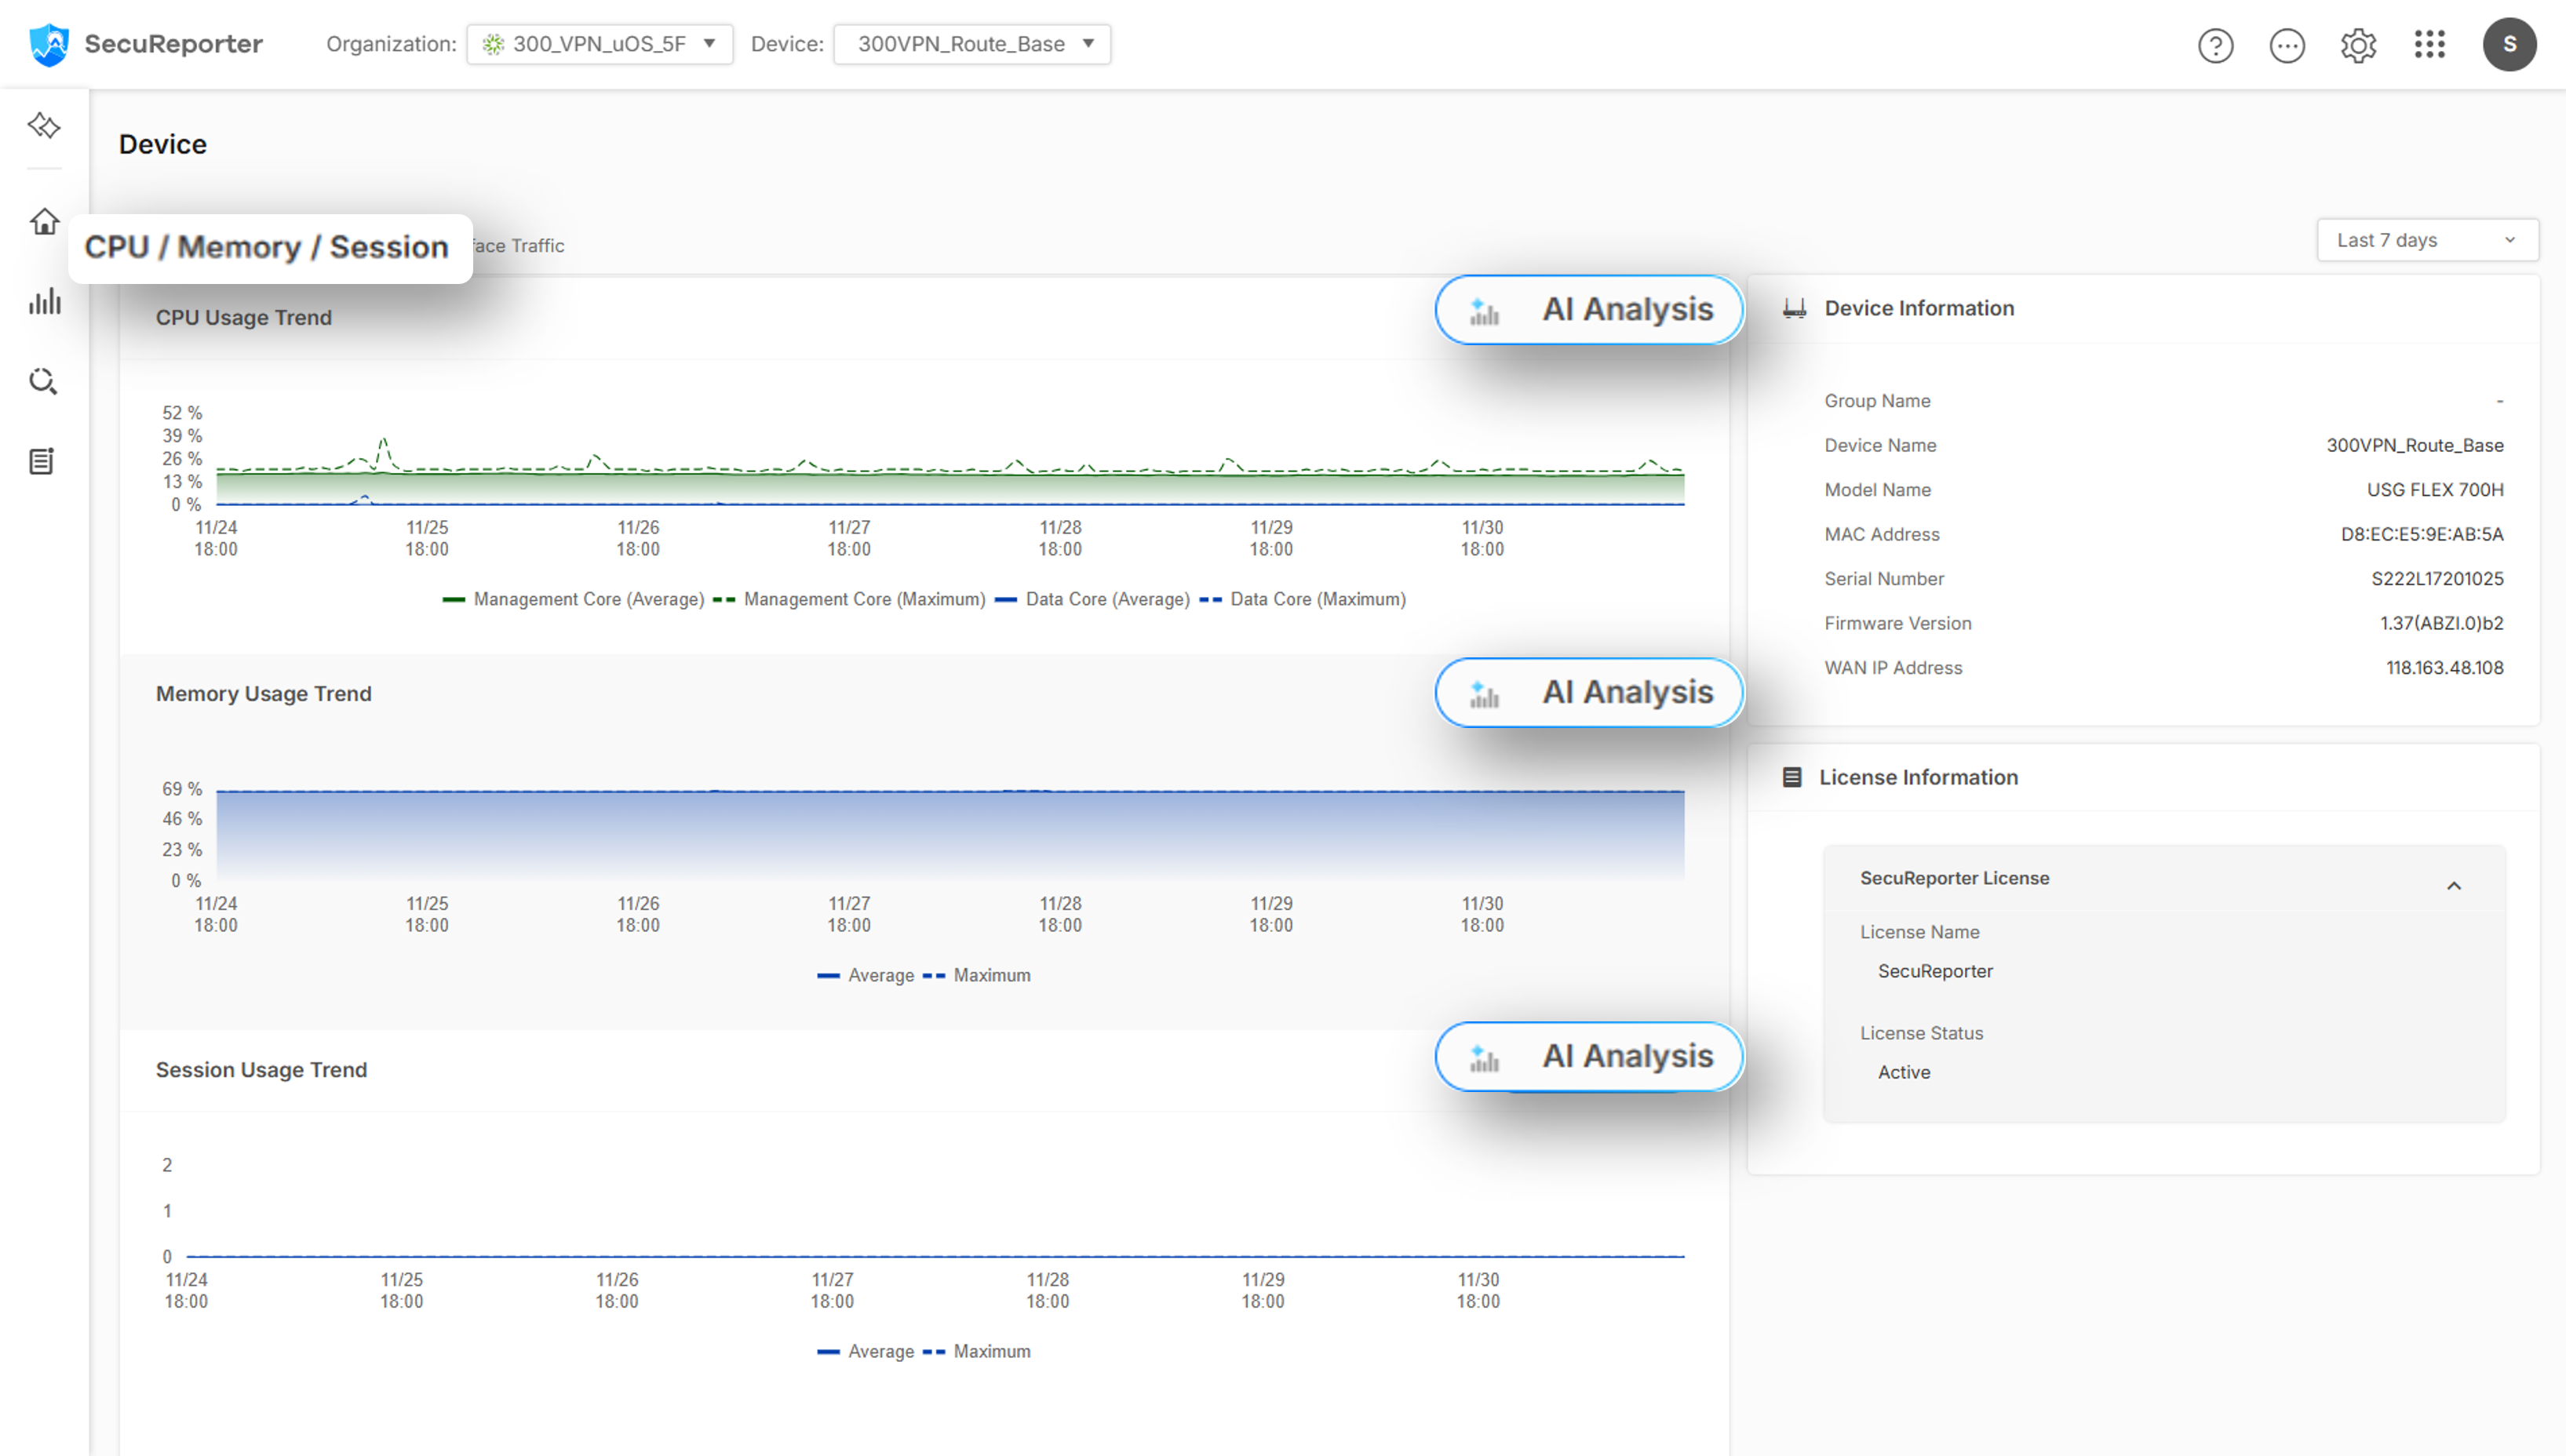
Task: Click AI Analysis for Memory Usage Trend
Action: click(1588, 692)
